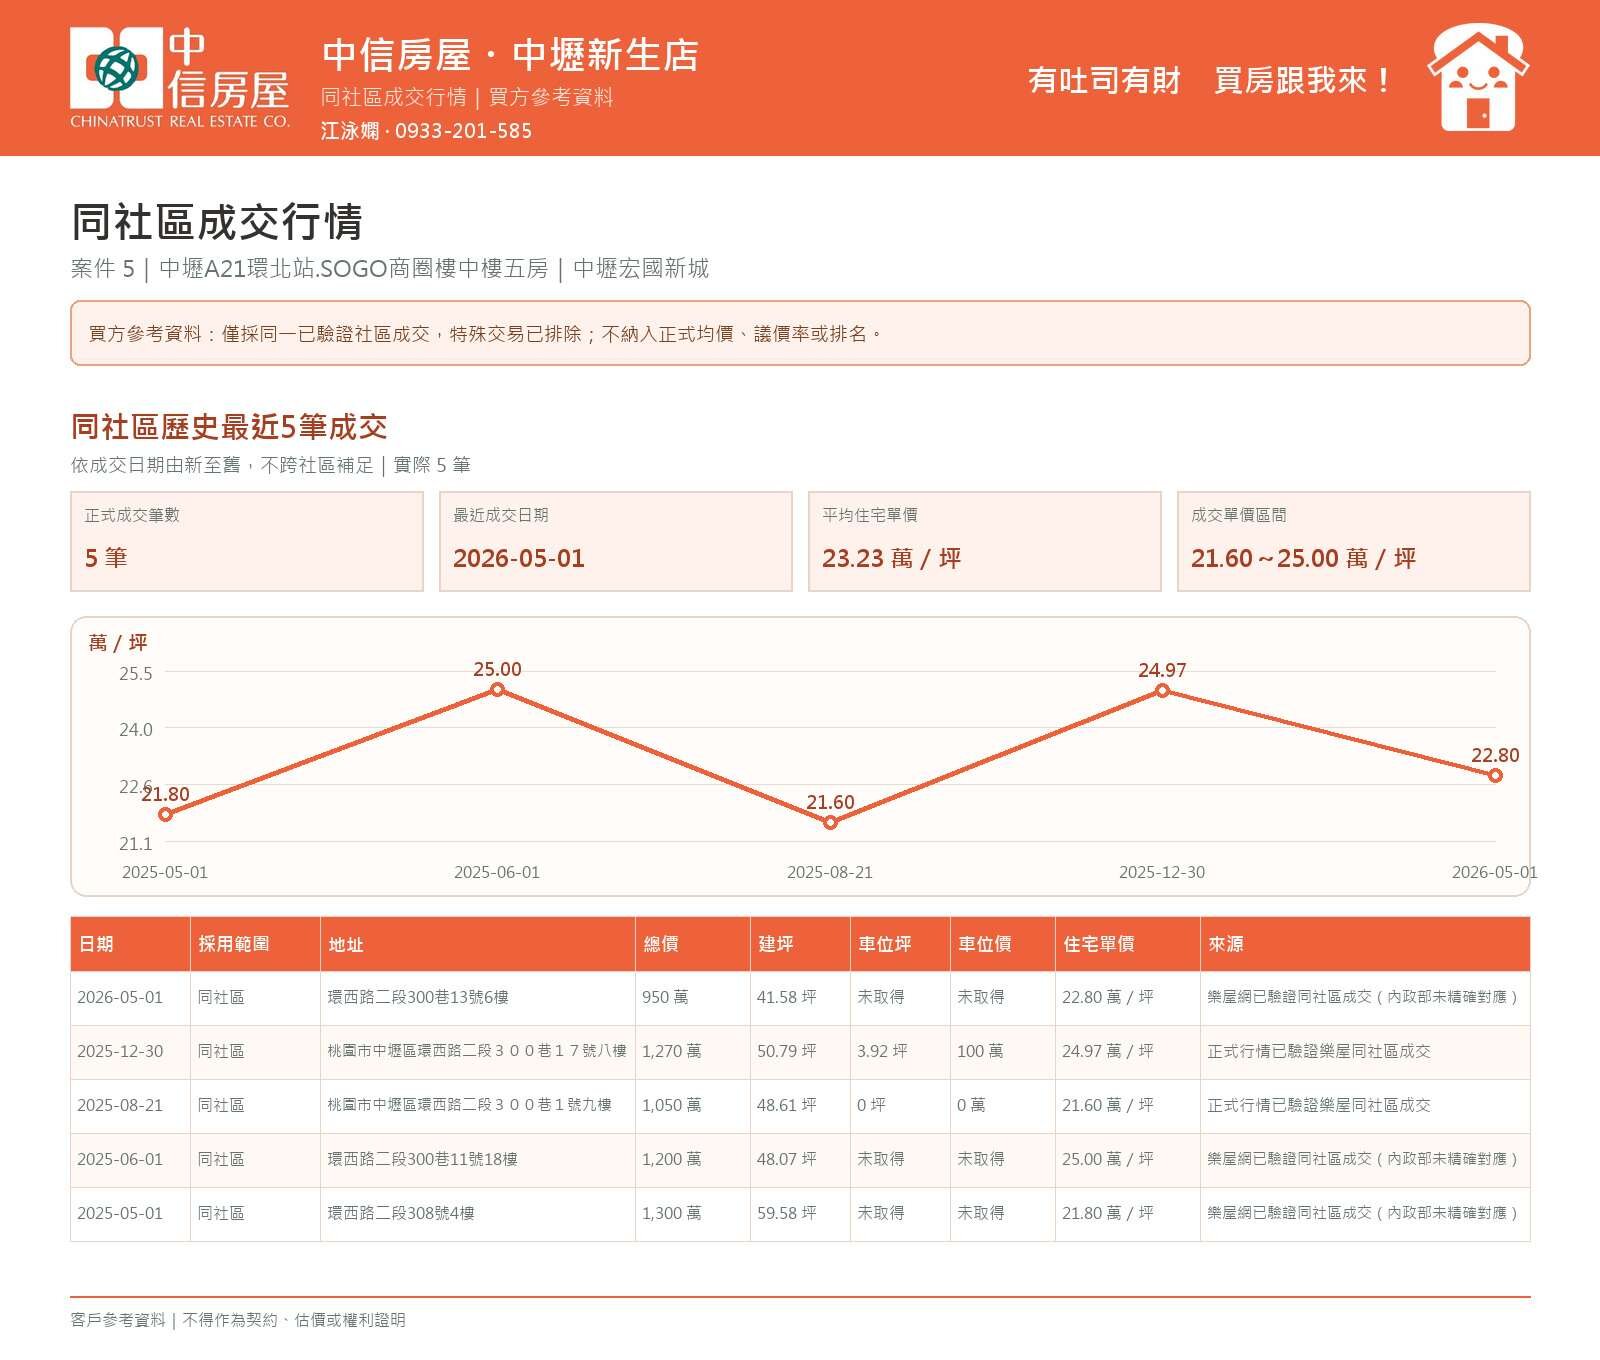Click the 中信房屋 globe logo icon
Image resolution: width=1600 pixels, height=1360 pixels.
tap(116, 68)
